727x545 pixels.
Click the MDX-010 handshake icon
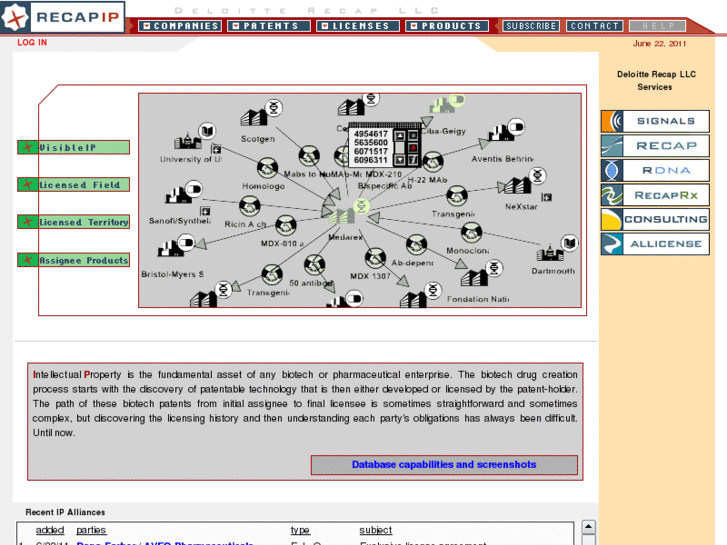click(286, 226)
